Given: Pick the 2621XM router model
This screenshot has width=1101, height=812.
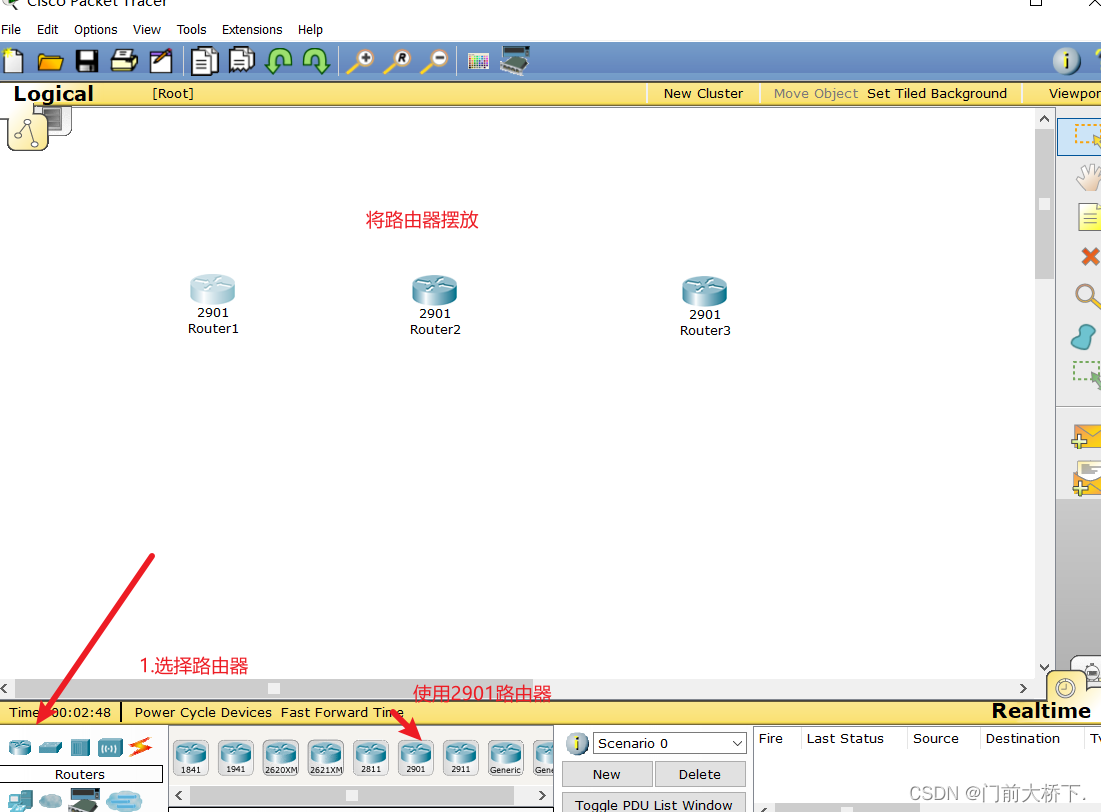Looking at the screenshot, I should (x=326, y=757).
